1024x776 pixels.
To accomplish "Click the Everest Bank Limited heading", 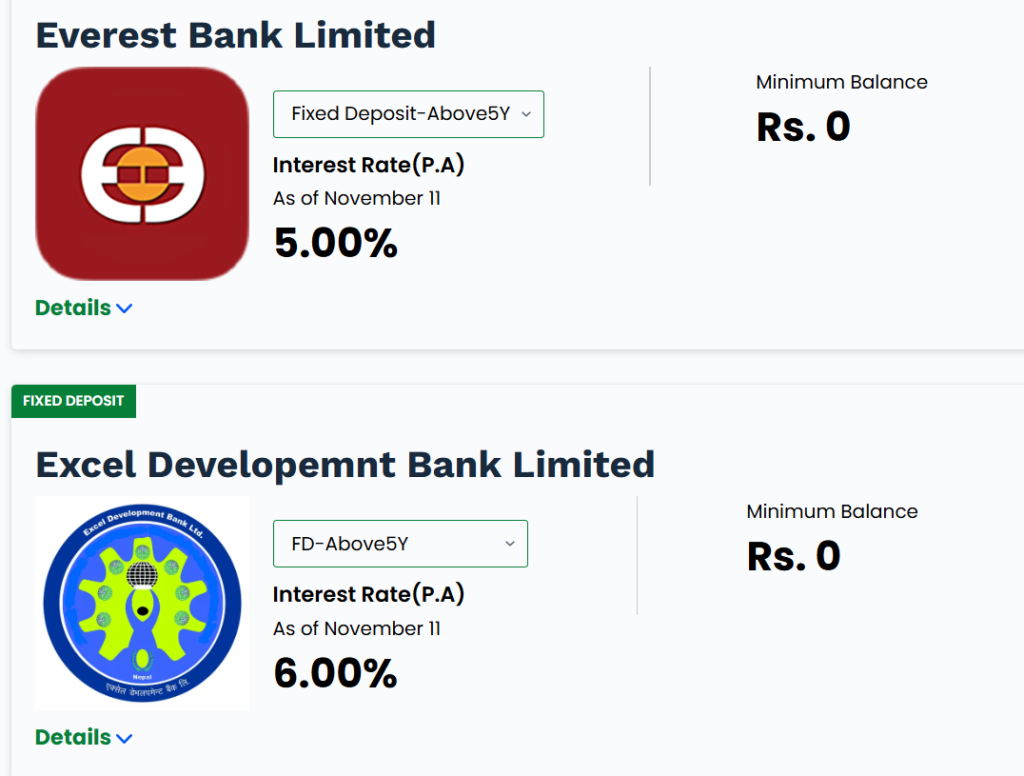I will pyautogui.click(x=236, y=35).
